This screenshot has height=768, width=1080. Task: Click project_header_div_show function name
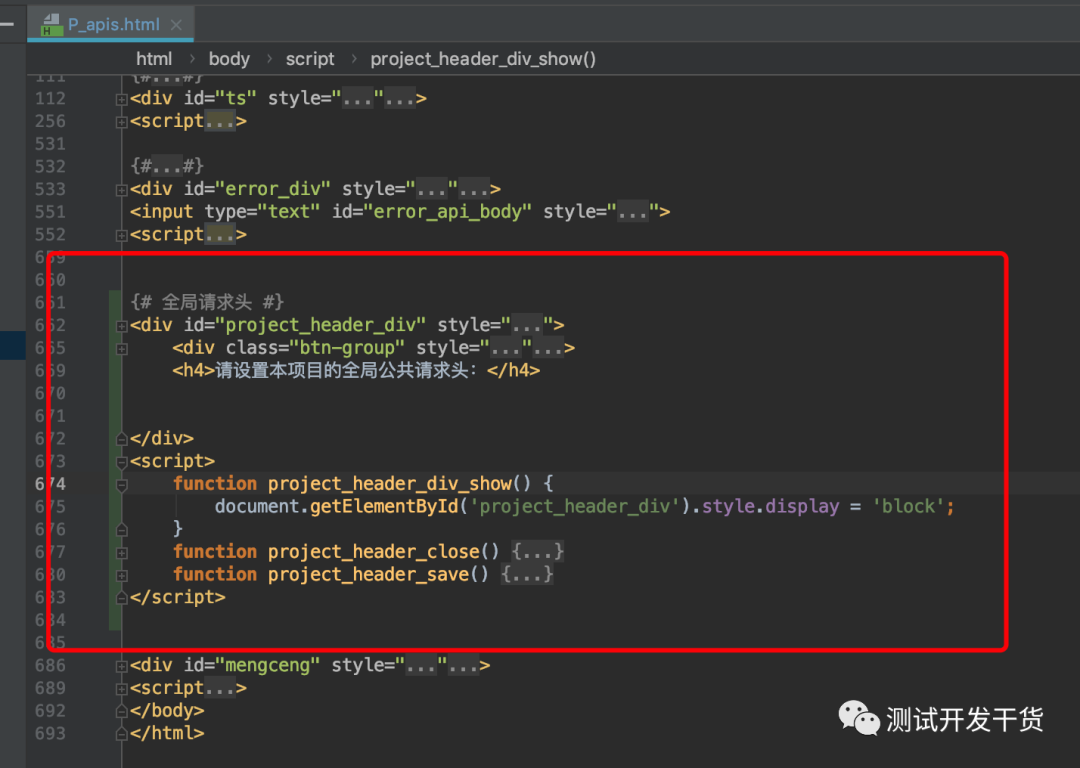coord(390,484)
